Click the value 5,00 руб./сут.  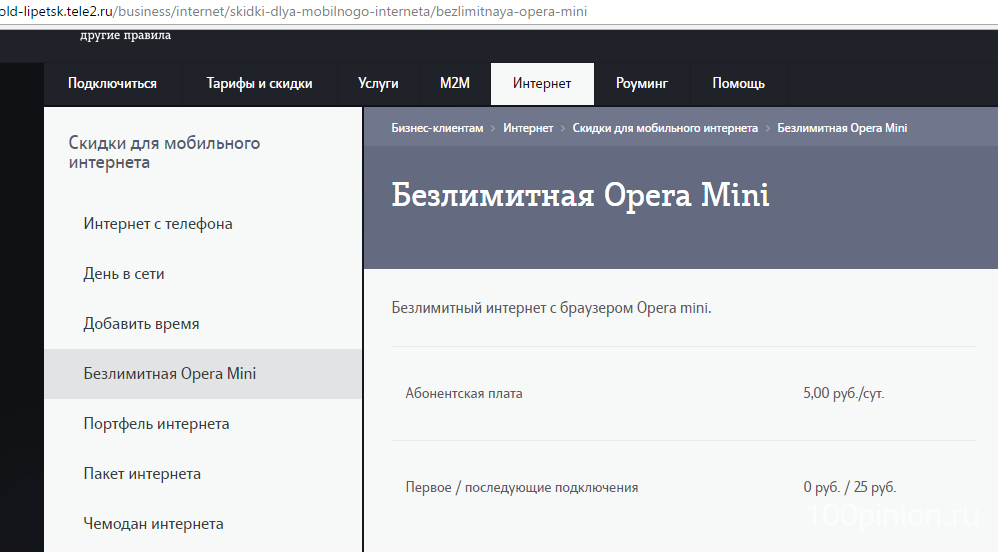(843, 393)
